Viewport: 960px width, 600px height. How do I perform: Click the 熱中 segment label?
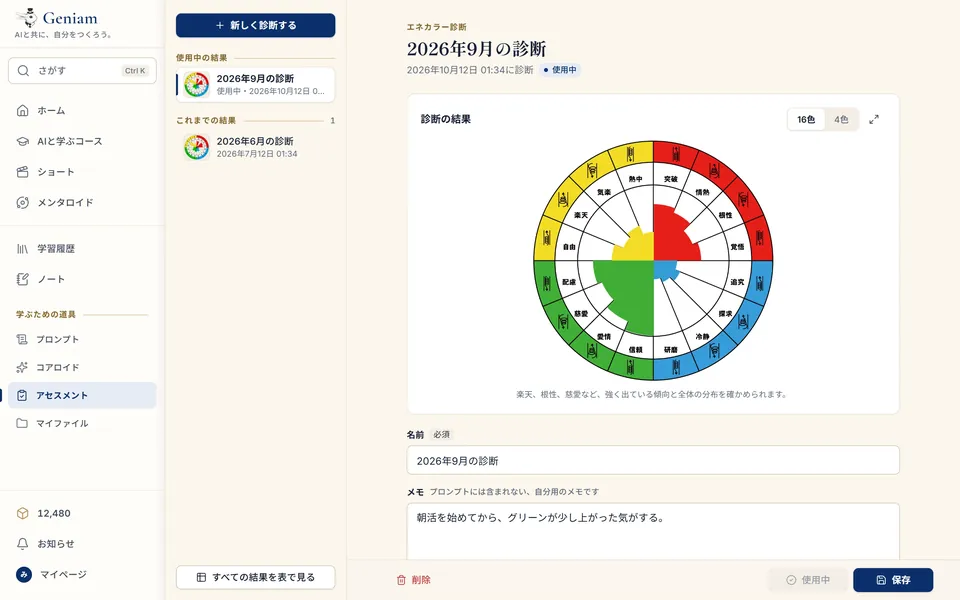636,179
